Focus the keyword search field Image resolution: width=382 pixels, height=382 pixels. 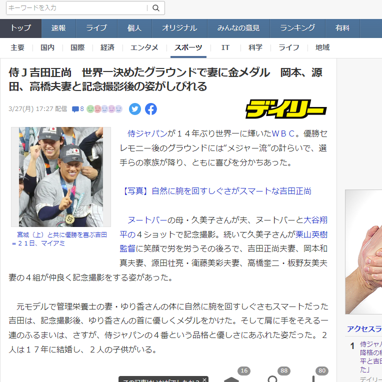click(77, 8)
